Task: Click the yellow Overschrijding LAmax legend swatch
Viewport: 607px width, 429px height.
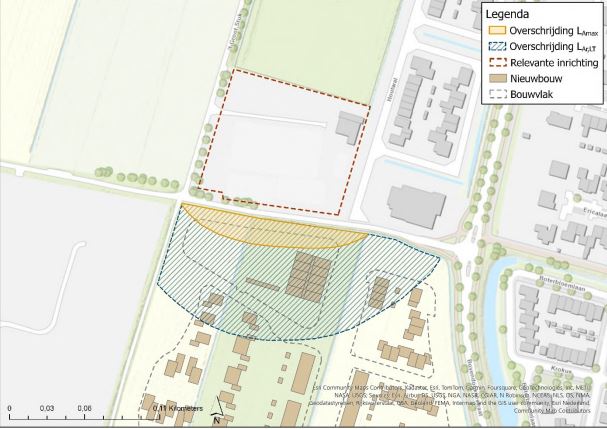Action: (497, 30)
